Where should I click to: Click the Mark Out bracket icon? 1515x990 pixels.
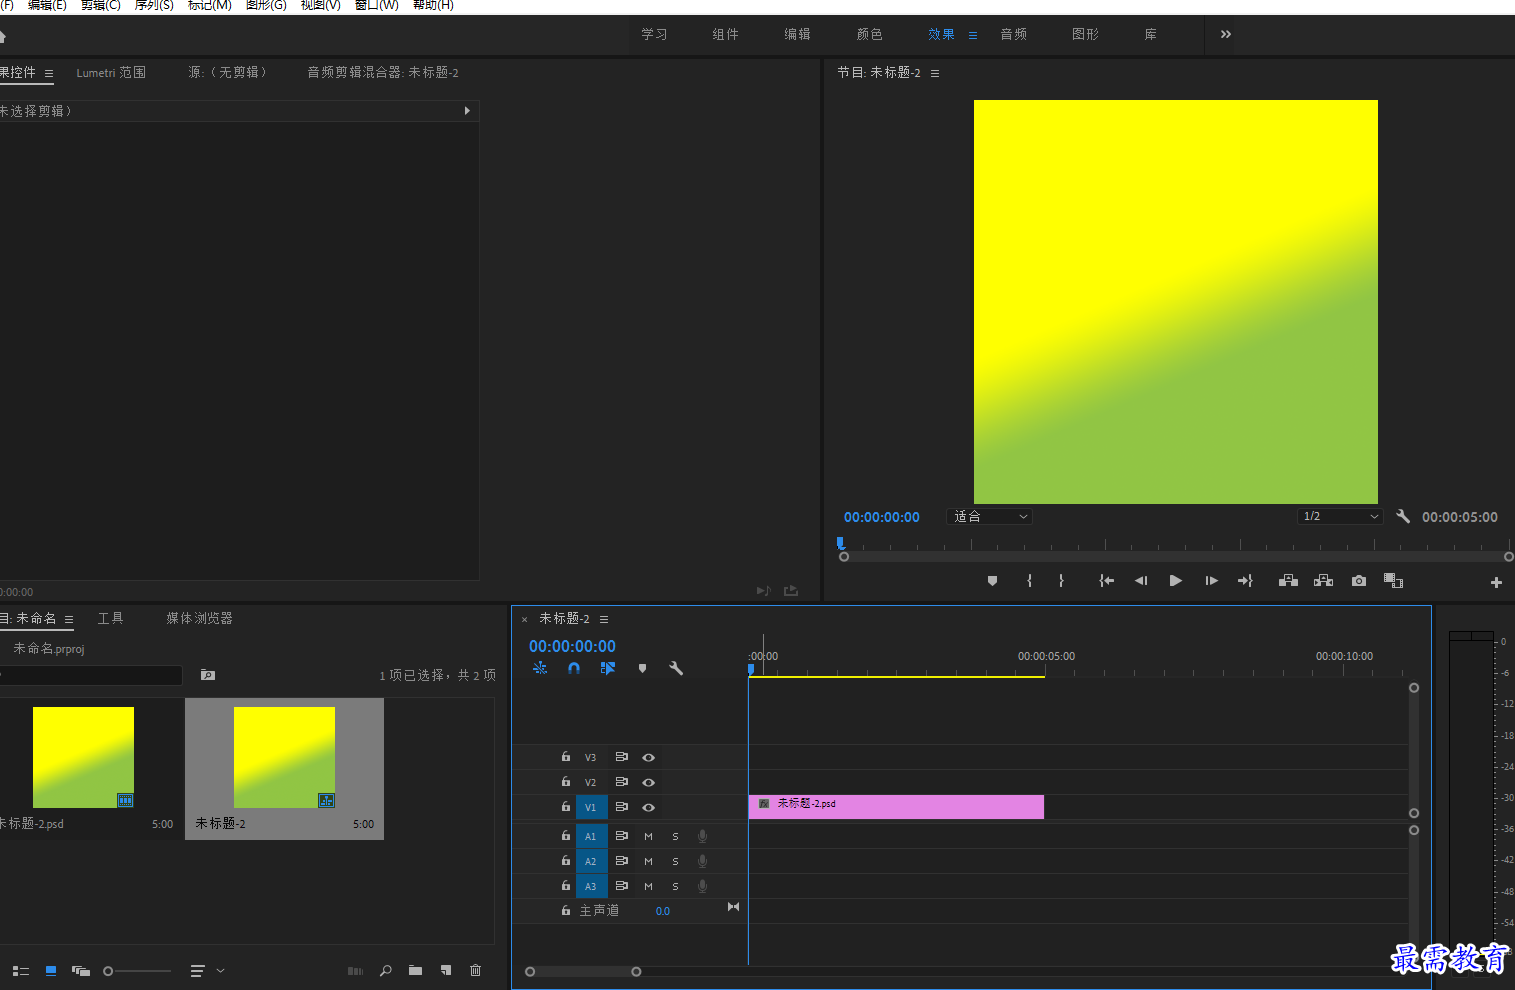coord(1061,581)
